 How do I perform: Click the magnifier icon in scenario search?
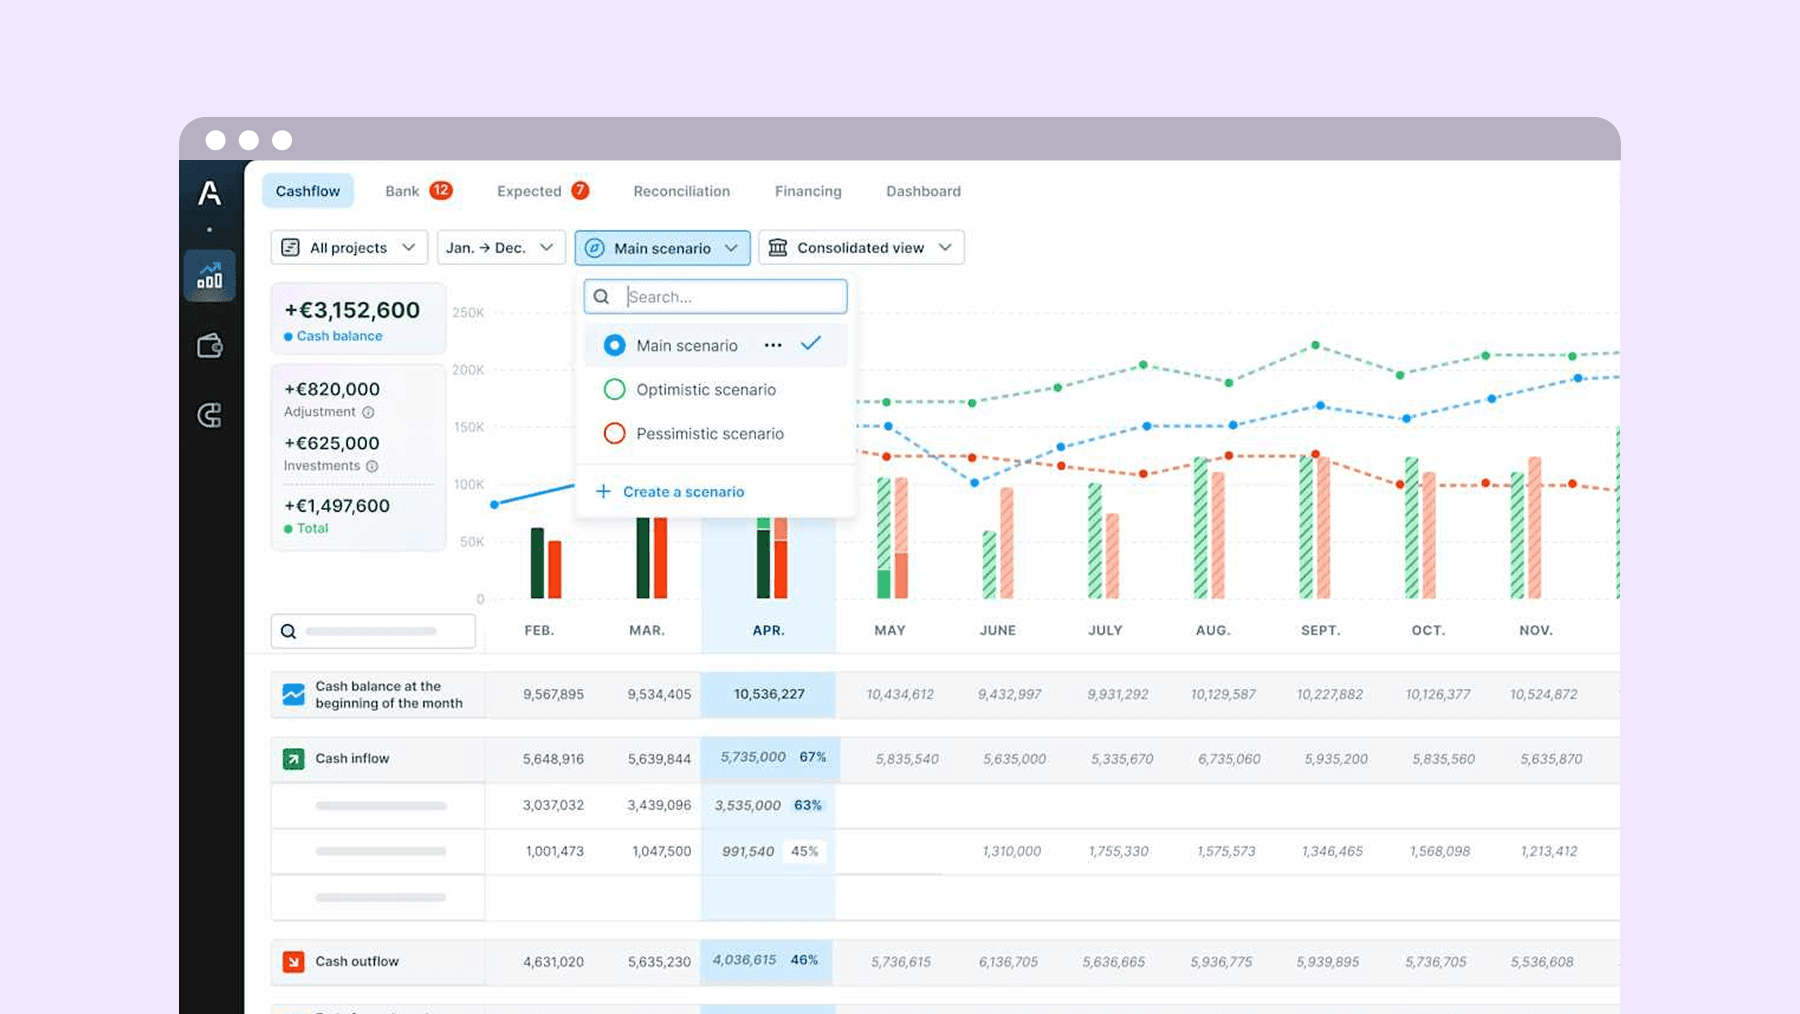tap(602, 297)
